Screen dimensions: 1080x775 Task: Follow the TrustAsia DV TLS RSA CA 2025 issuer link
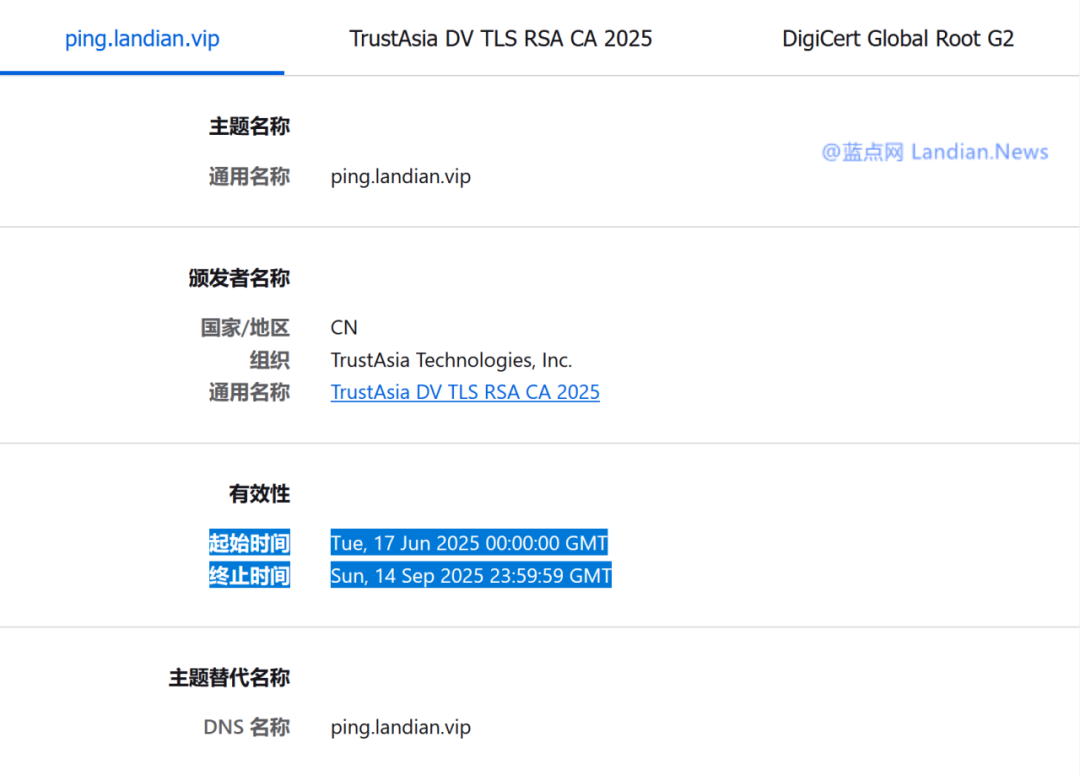[465, 392]
